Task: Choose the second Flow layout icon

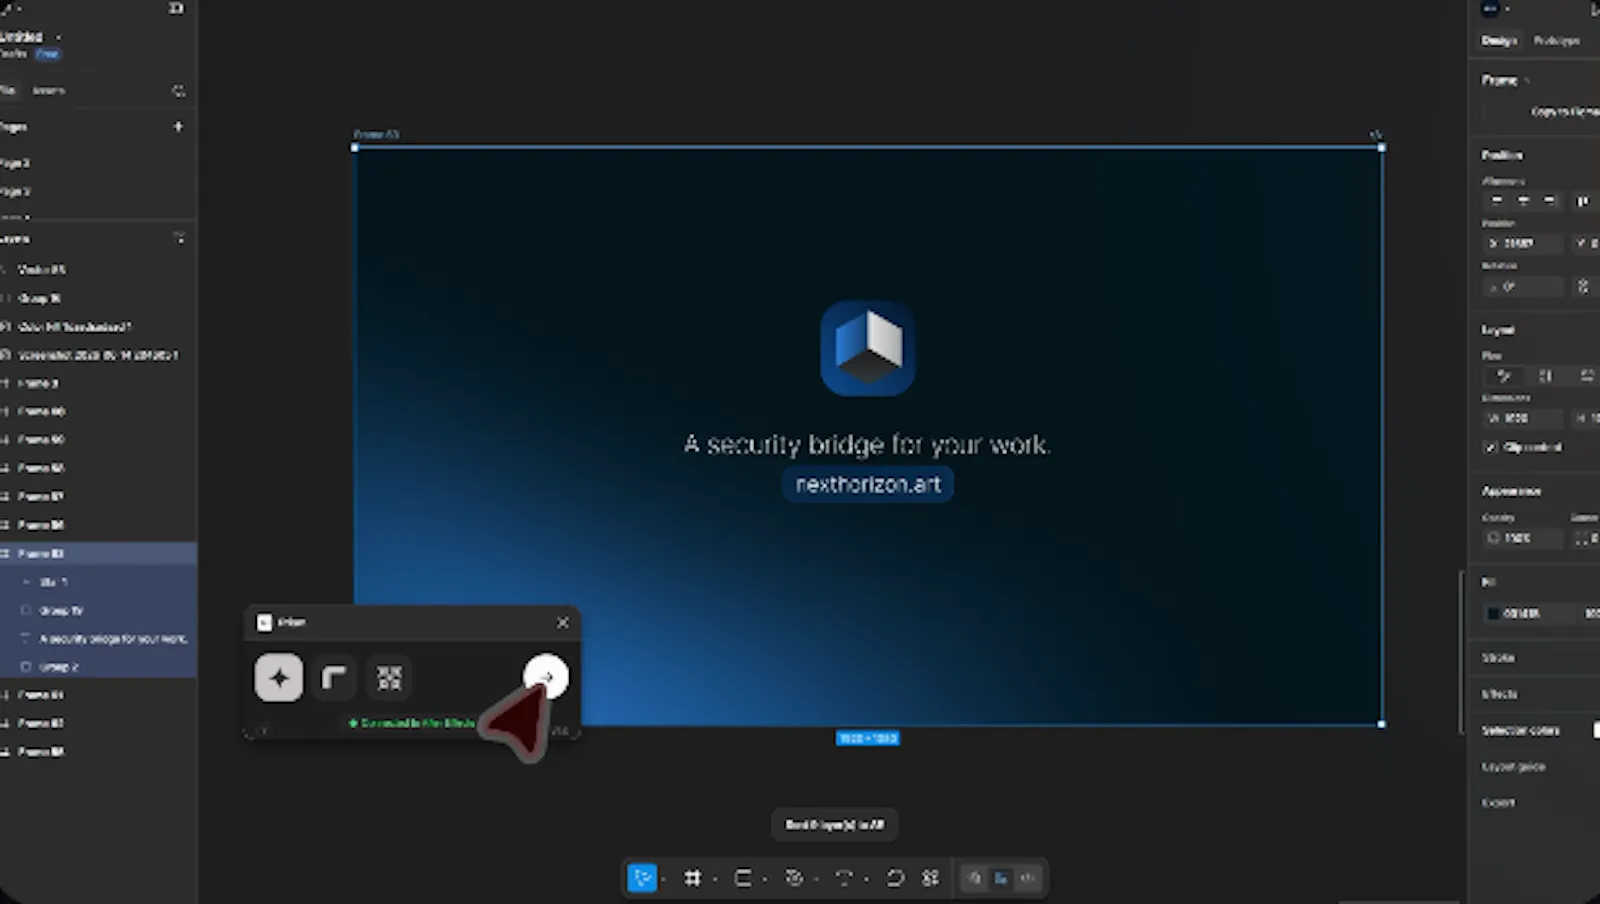Action: click(1545, 376)
